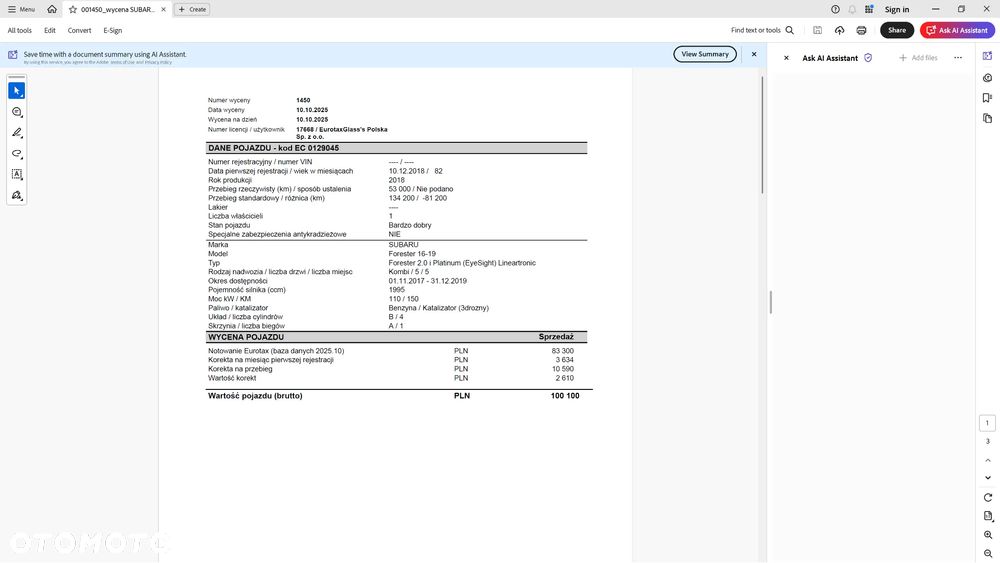Open the comments sidebar icon
Screen dimensions: 1000x563
(987, 78)
